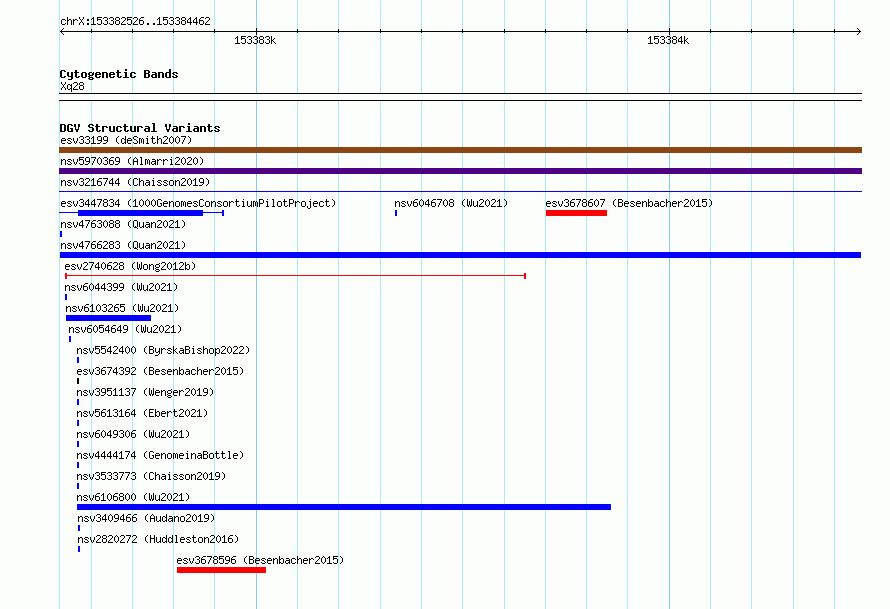Screen dimensions: 890x609
Task: Click esv3674392 (Besenbacher2015) label
Action: click(160, 371)
